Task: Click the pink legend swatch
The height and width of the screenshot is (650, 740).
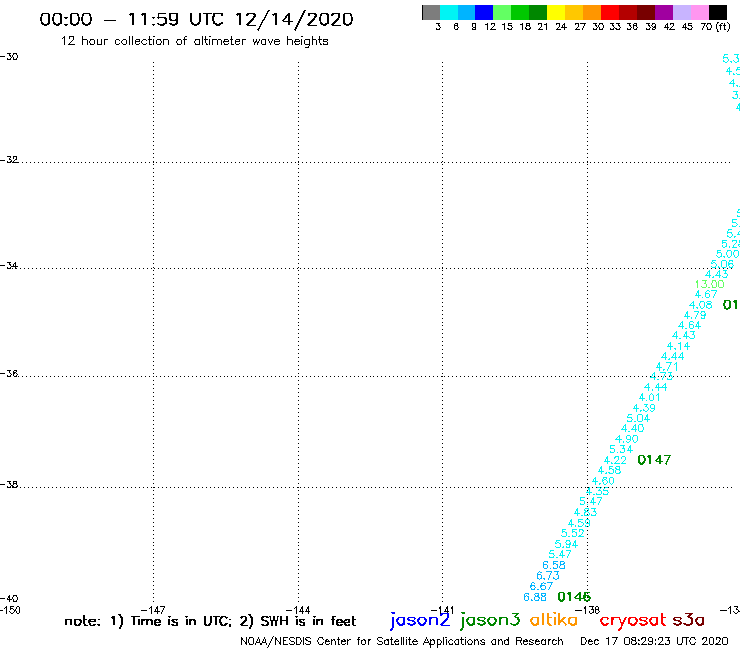Action: 699,12
